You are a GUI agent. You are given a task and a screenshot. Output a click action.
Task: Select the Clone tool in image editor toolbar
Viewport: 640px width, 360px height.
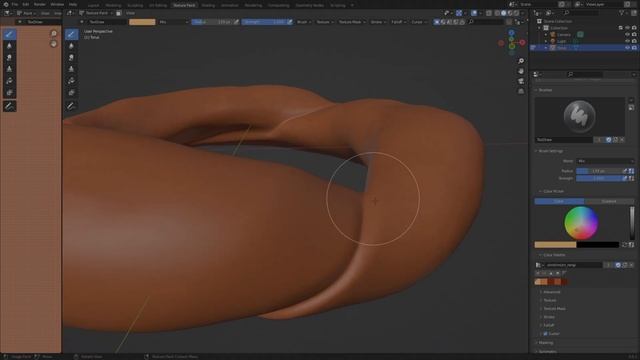click(9, 69)
